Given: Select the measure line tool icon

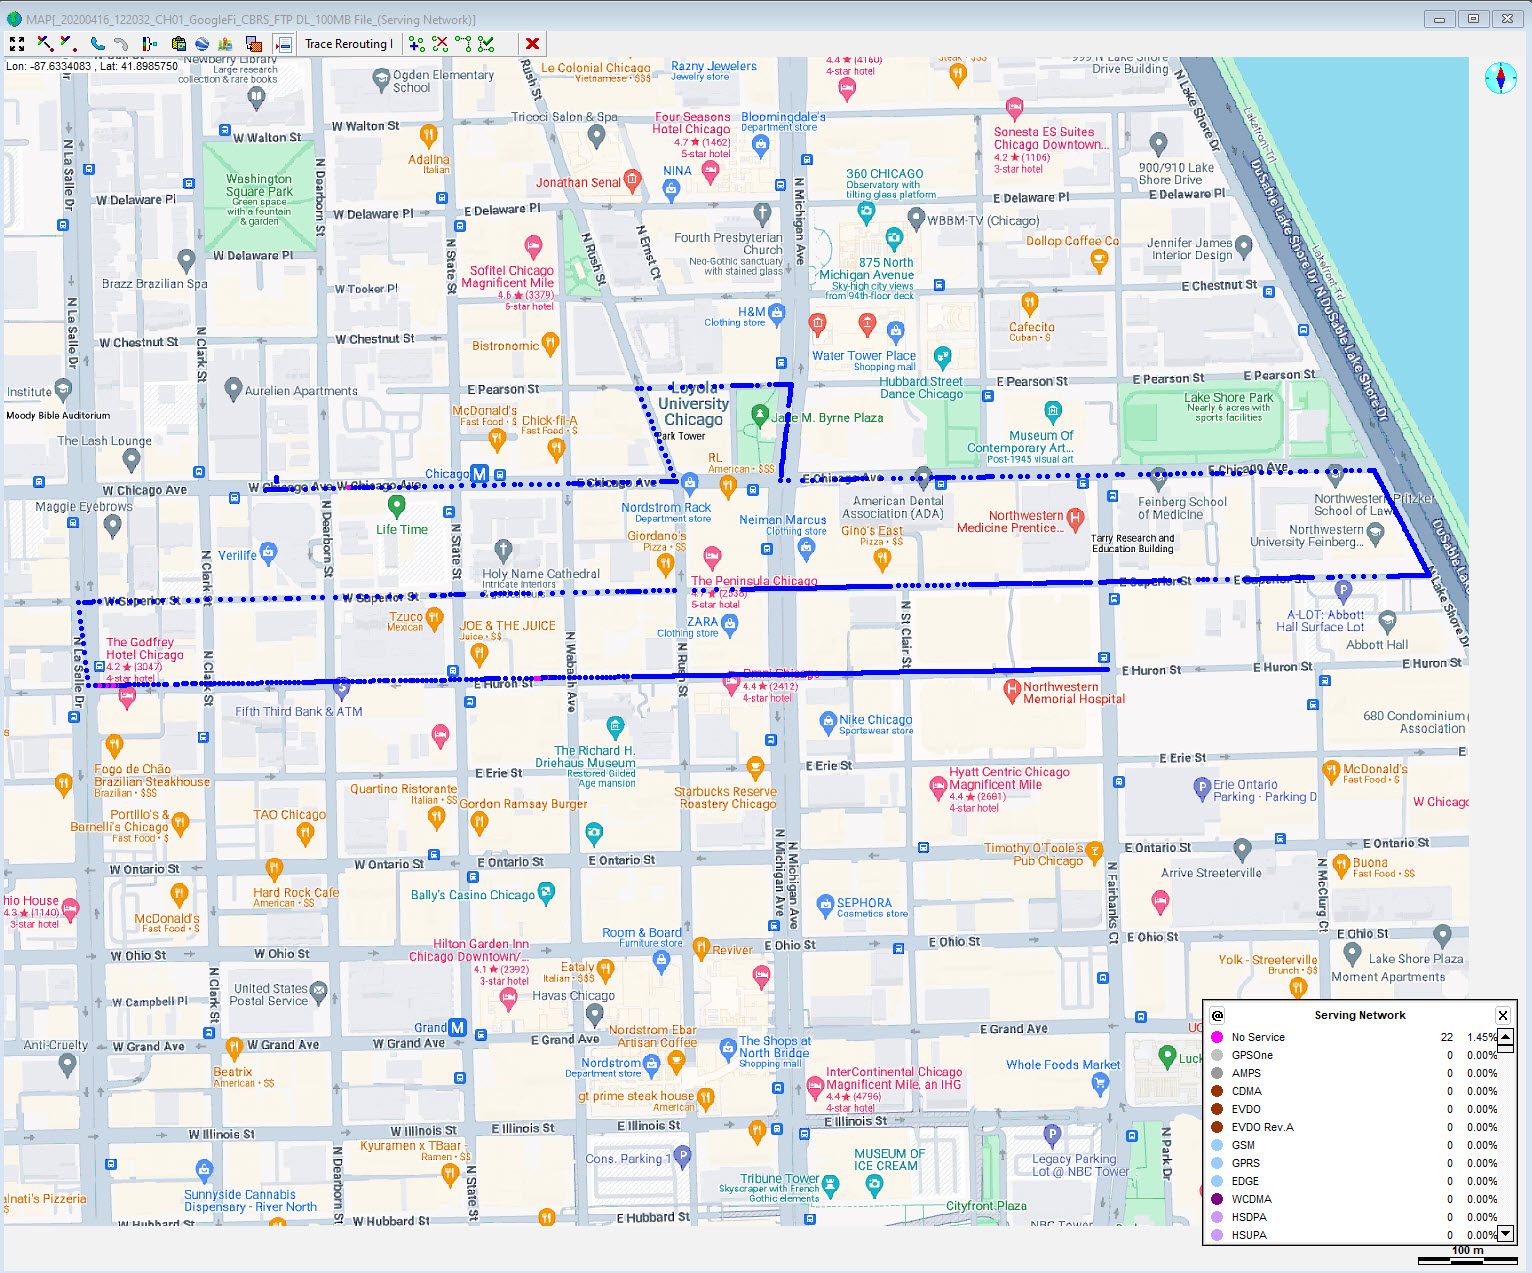Looking at the screenshot, I should 45,44.
